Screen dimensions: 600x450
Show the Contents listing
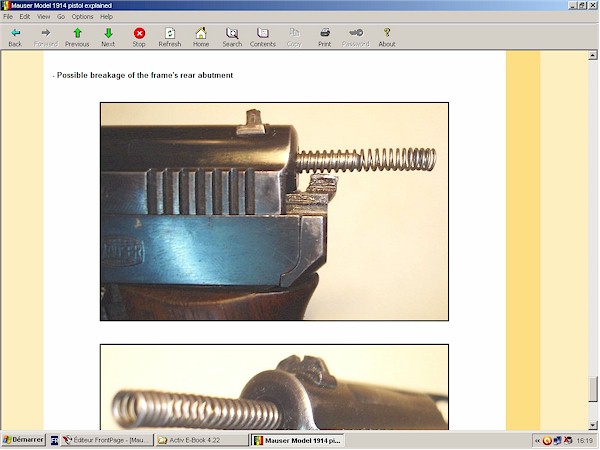click(x=262, y=37)
